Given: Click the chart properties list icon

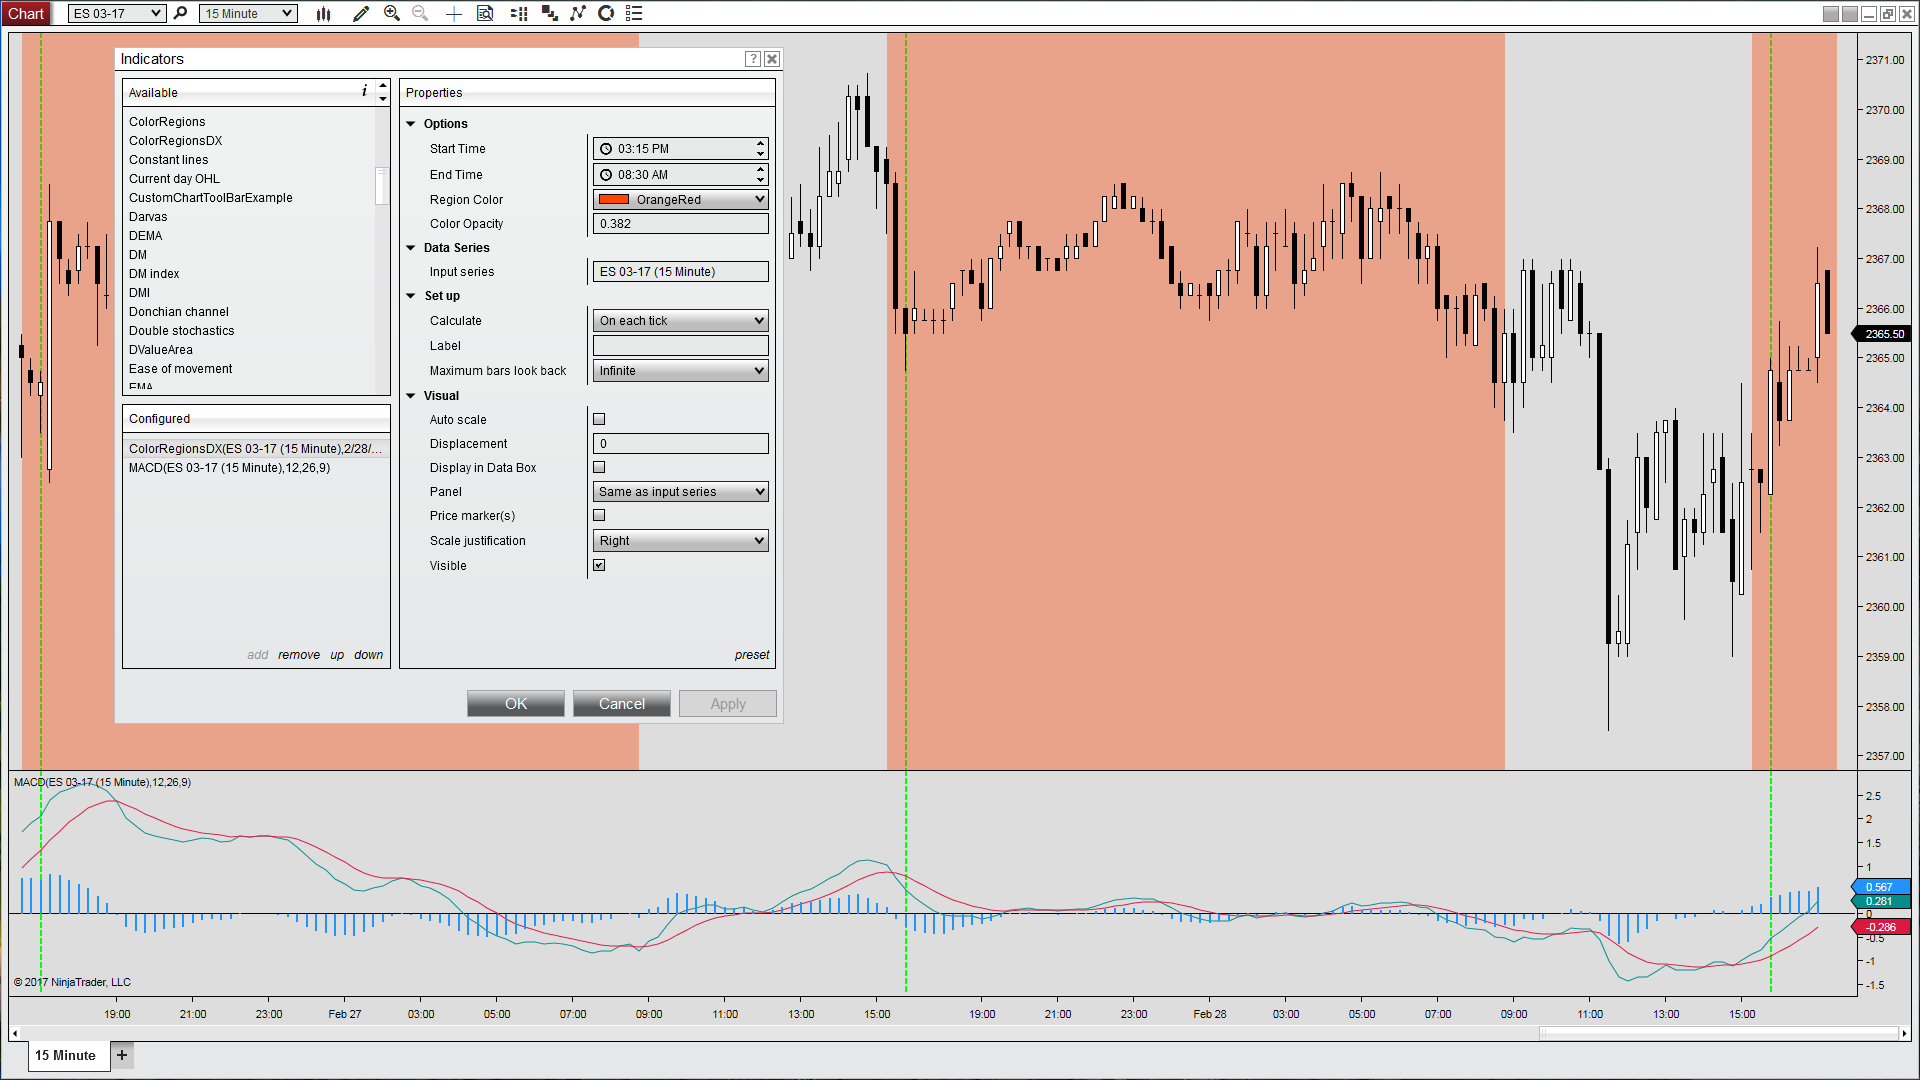Looking at the screenshot, I should coord(634,13).
